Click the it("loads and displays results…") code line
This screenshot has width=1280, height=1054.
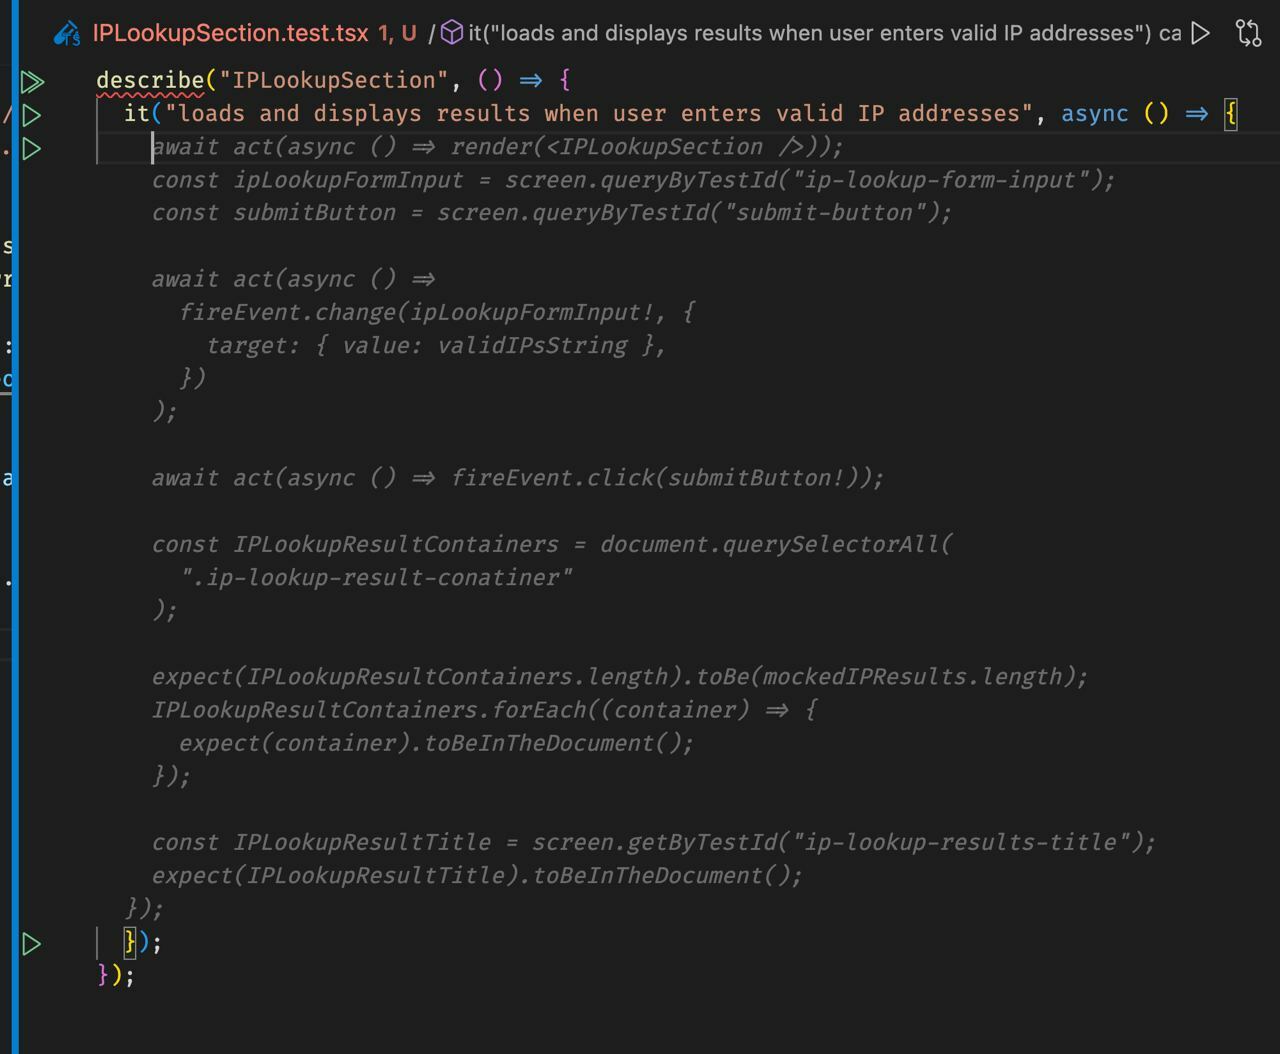coord(681,114)
